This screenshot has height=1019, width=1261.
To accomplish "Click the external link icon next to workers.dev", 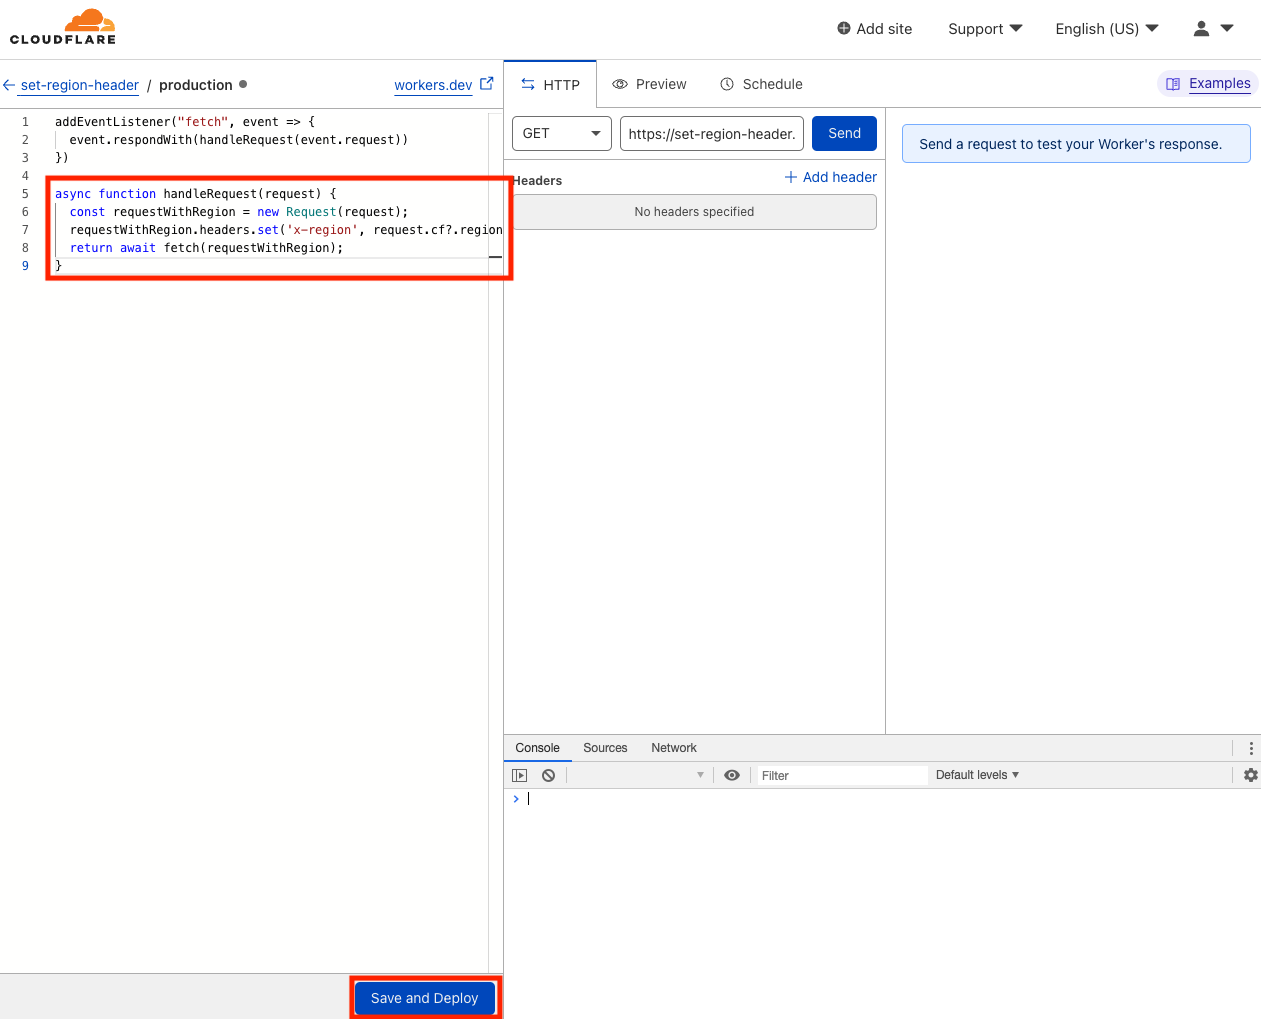I will 487,83.
